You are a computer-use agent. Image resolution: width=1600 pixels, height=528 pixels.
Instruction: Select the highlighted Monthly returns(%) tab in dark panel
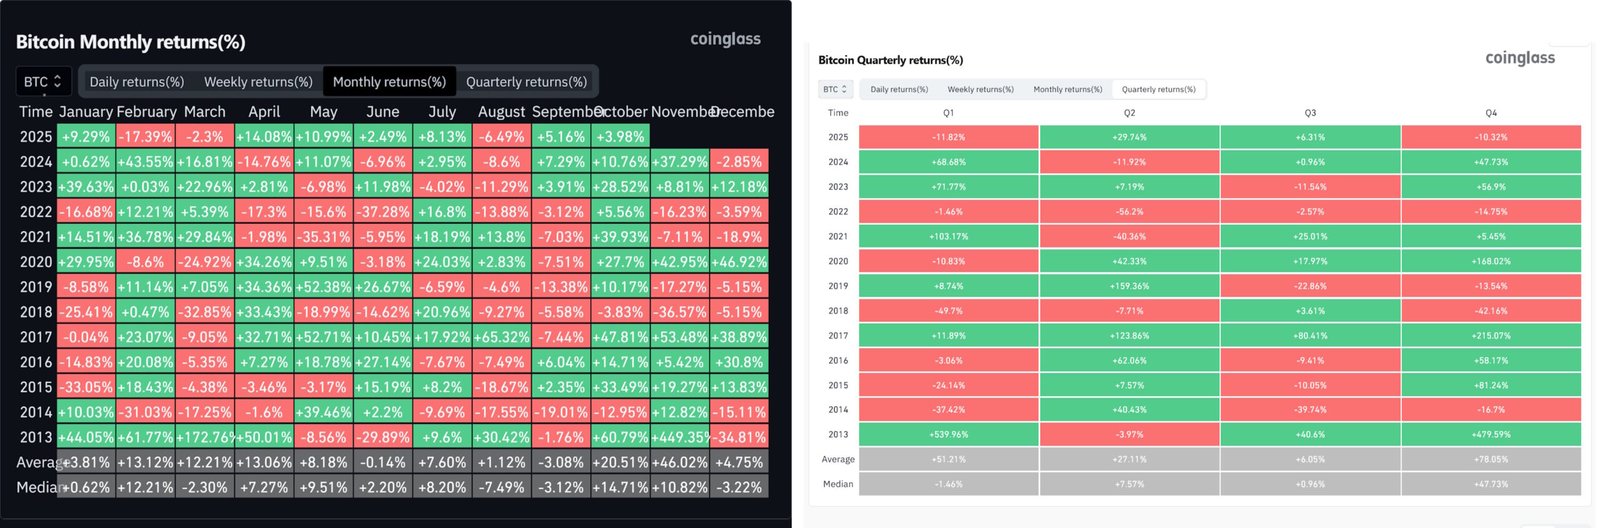389,82
